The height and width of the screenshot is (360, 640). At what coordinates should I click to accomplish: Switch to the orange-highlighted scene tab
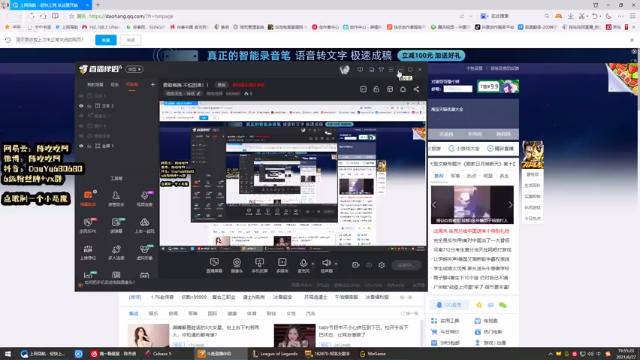point(132,84)
